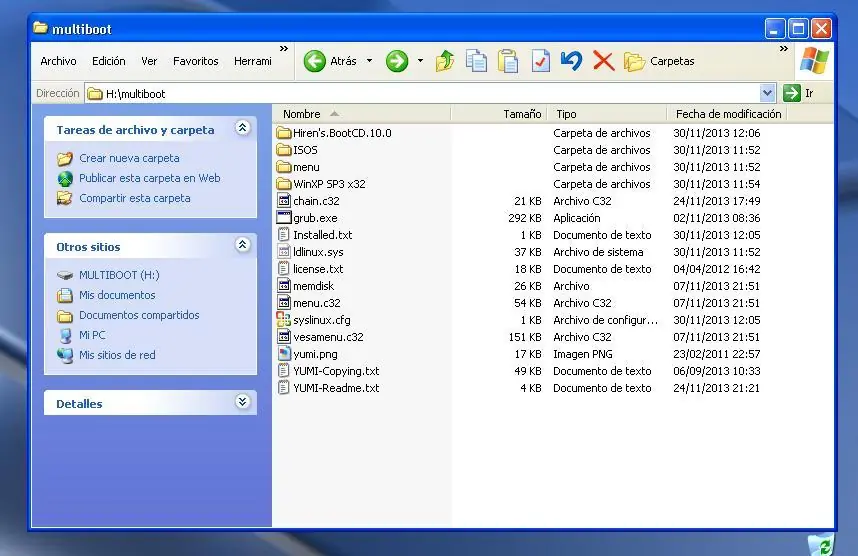
Task: Click the green Forward arrow button
Action: click(397, 61)
